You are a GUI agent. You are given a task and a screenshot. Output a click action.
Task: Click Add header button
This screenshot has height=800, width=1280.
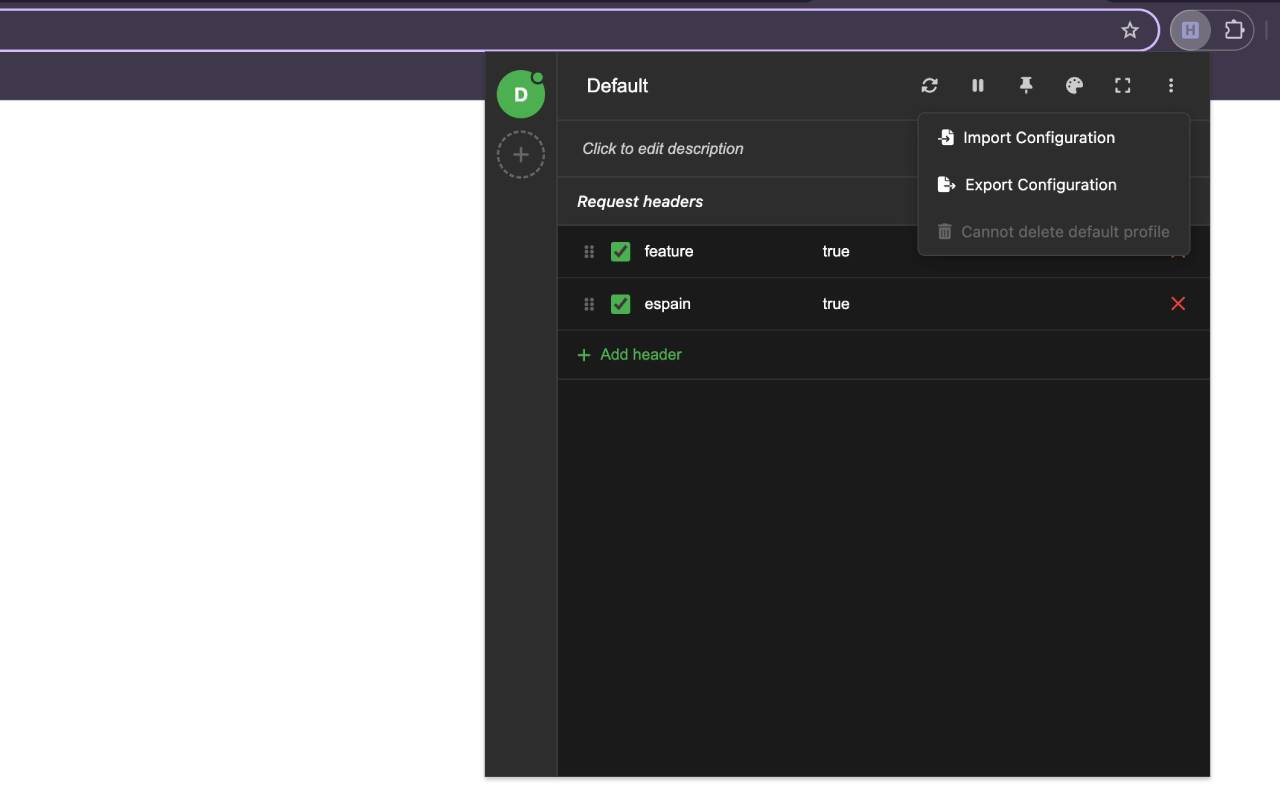click(630, 355)
